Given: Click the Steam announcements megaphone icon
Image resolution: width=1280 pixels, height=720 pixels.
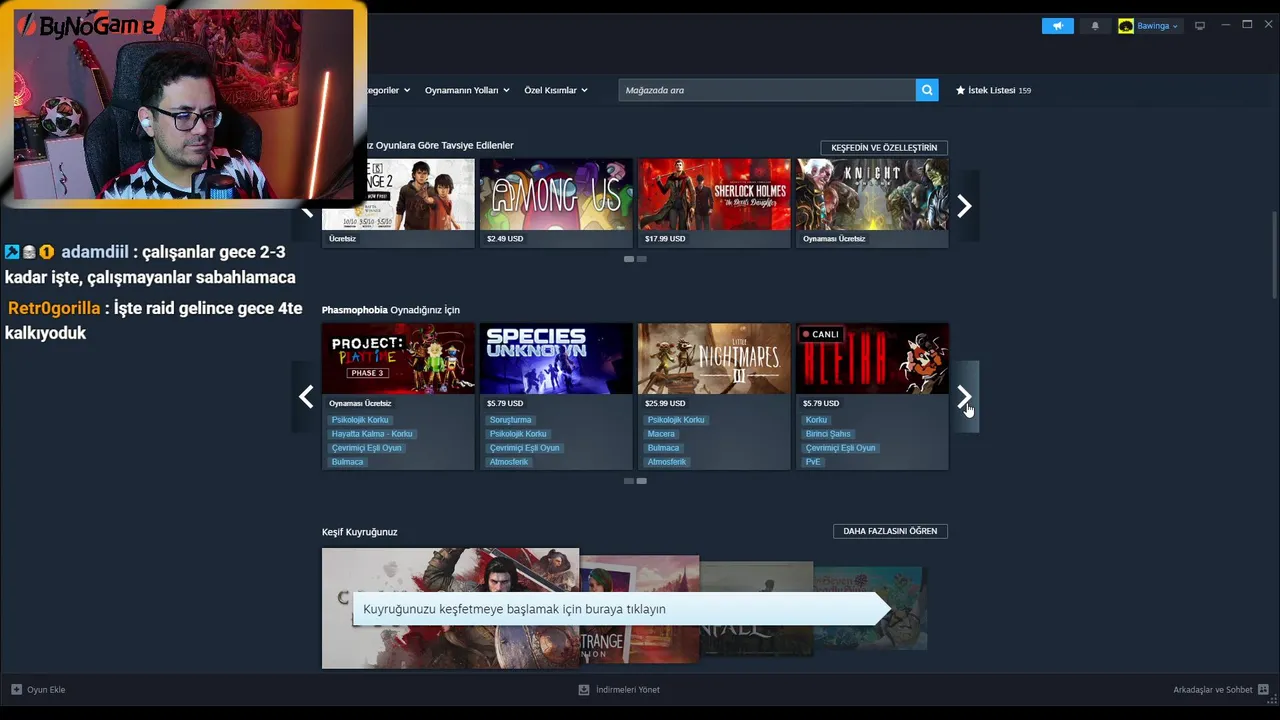Looking at the screenshot, I should tap(1057, 26).
